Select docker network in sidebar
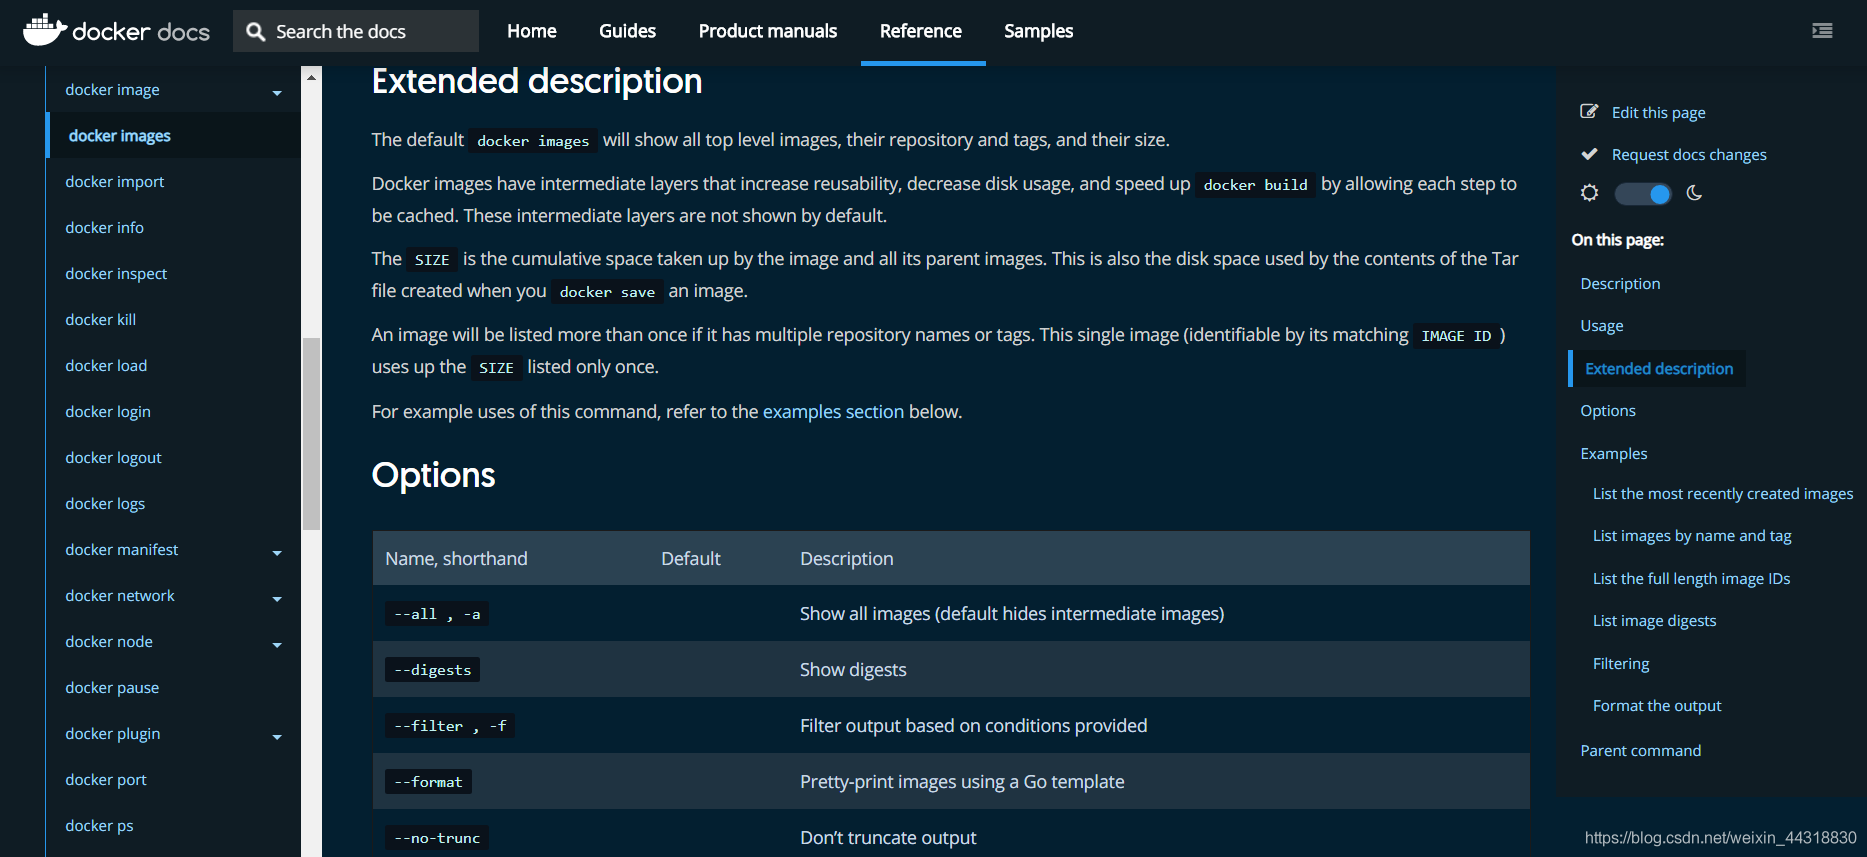The image size is (1867, 857). [120, 596]
